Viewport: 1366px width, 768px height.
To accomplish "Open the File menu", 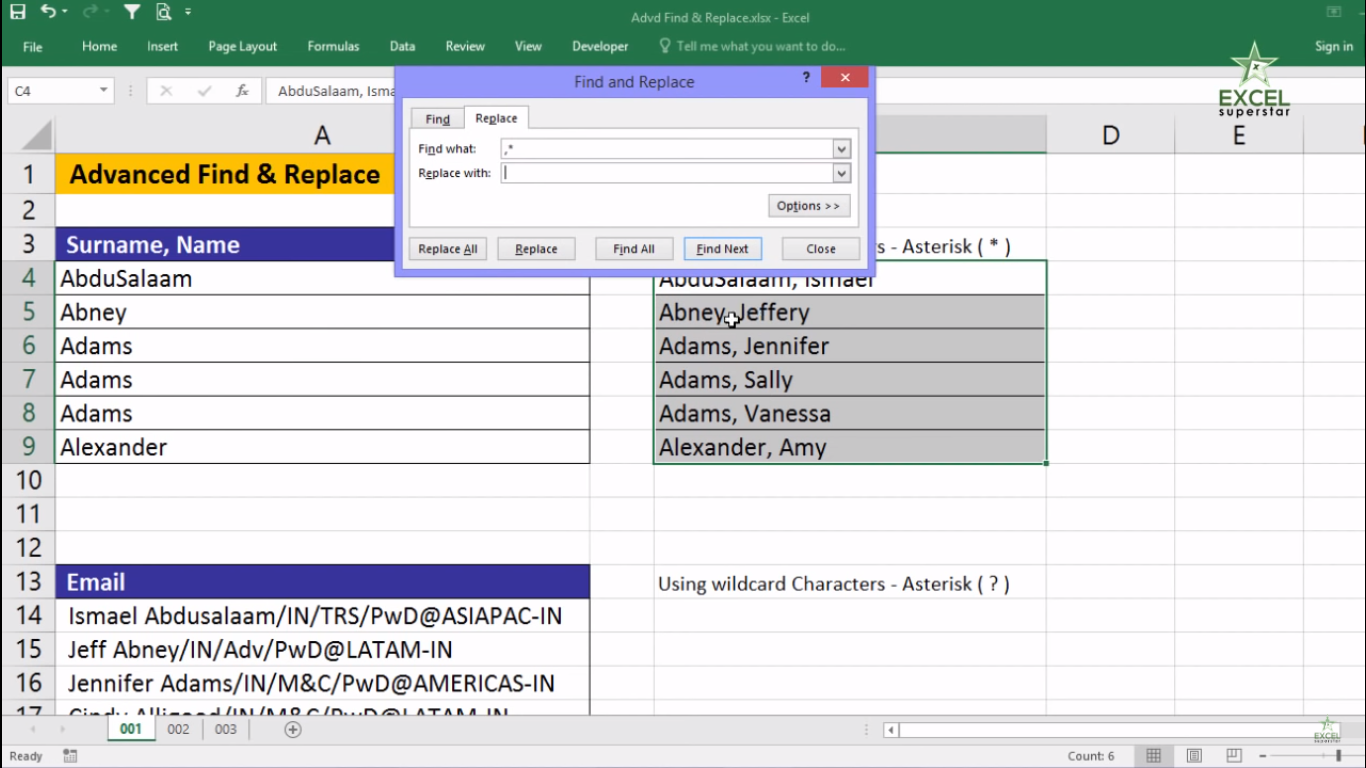I will coord(33,46).
